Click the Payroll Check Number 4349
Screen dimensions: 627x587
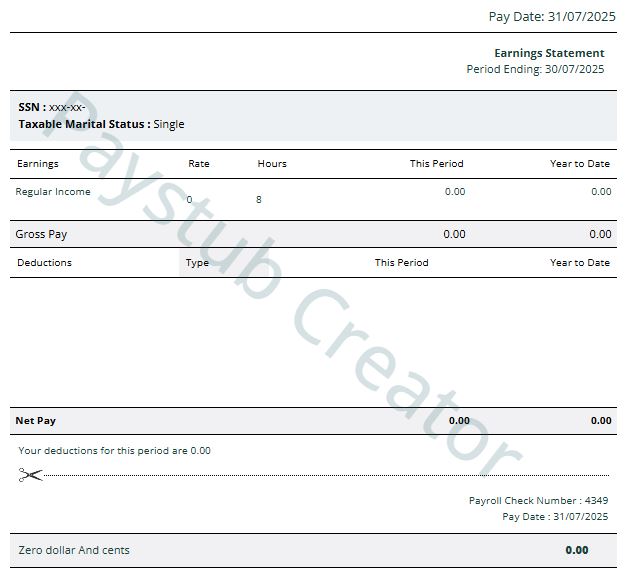[x=538, y=500]
